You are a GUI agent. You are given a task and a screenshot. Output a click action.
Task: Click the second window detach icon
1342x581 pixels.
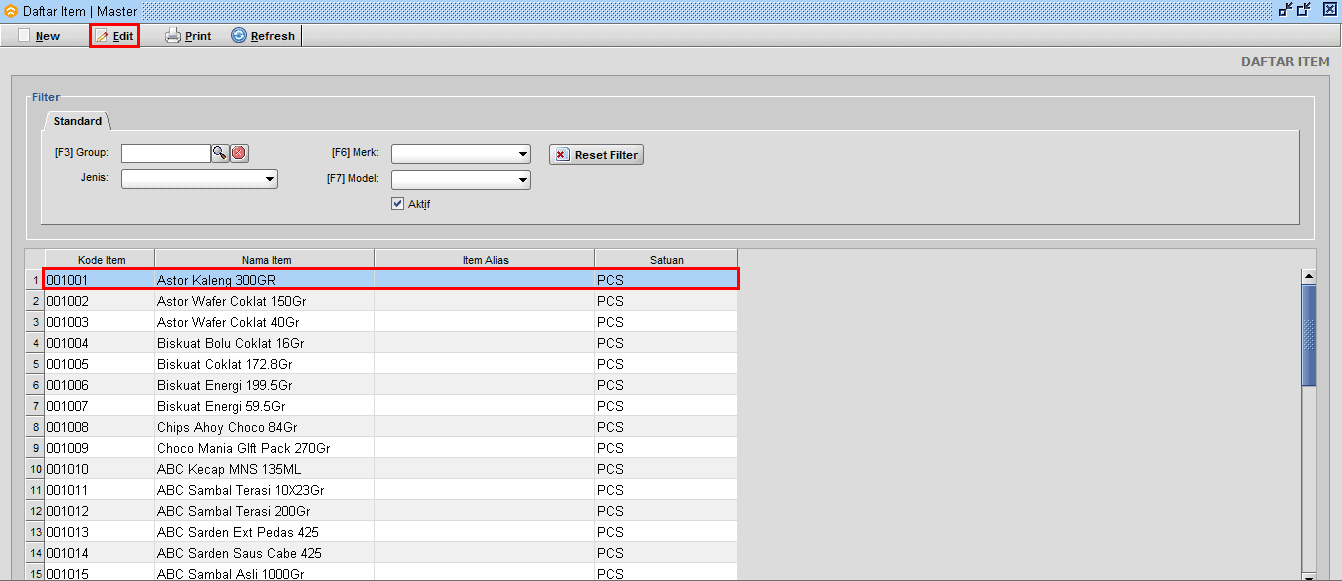1303,9
